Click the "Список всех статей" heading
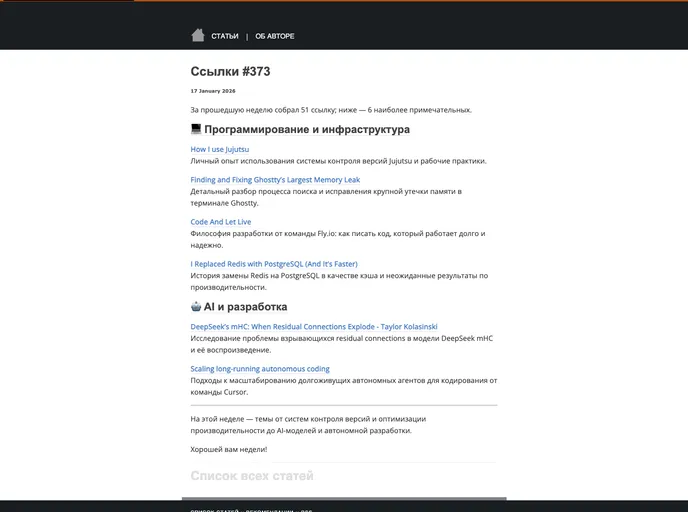688x512 pixels. (252, 476)
